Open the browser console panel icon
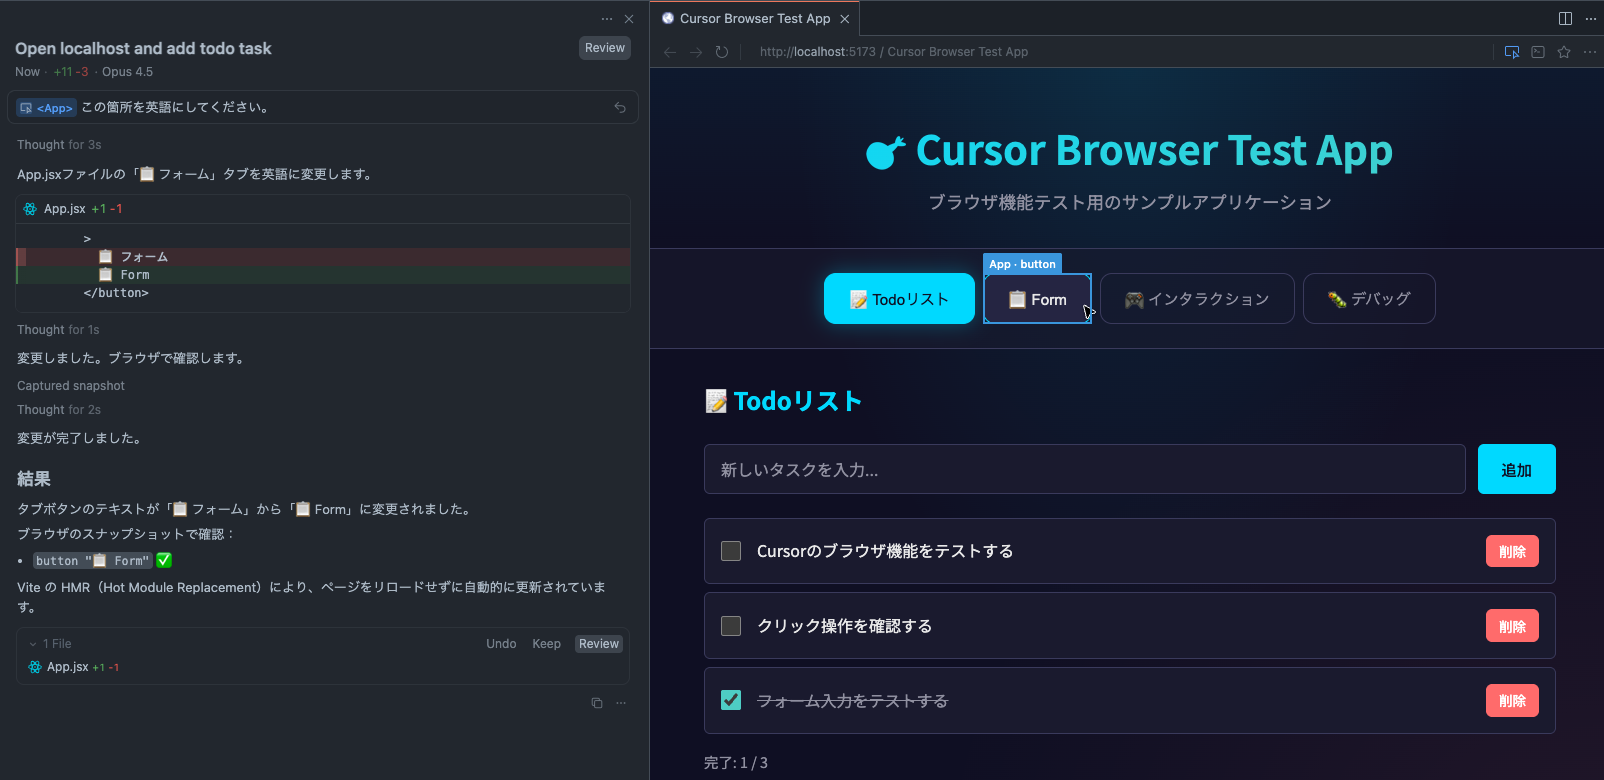Viewport: 1604px width, 780px height. point(1538,52)
